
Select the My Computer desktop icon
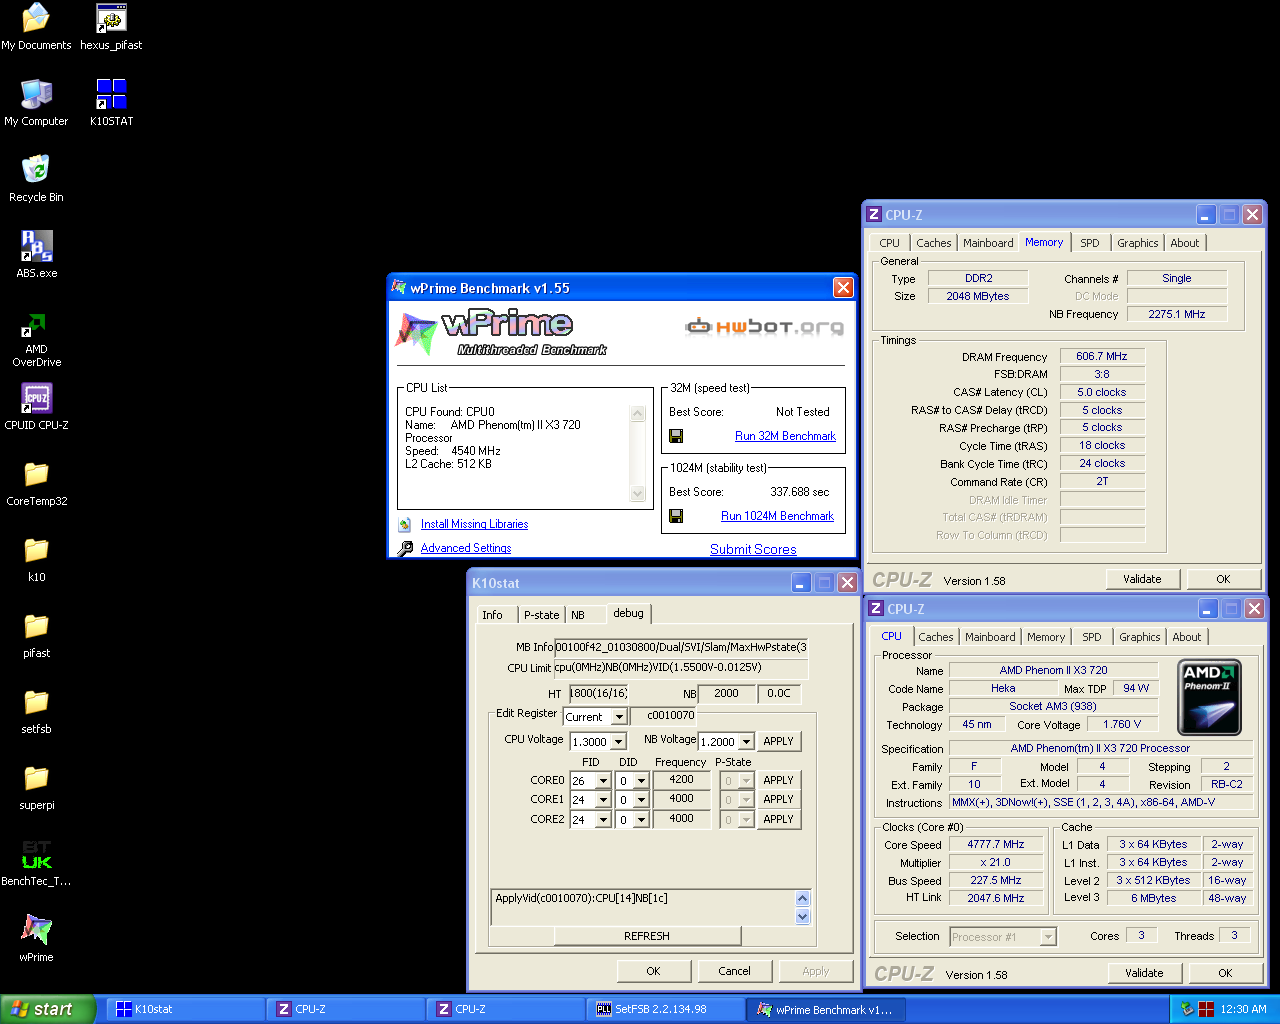36,103
